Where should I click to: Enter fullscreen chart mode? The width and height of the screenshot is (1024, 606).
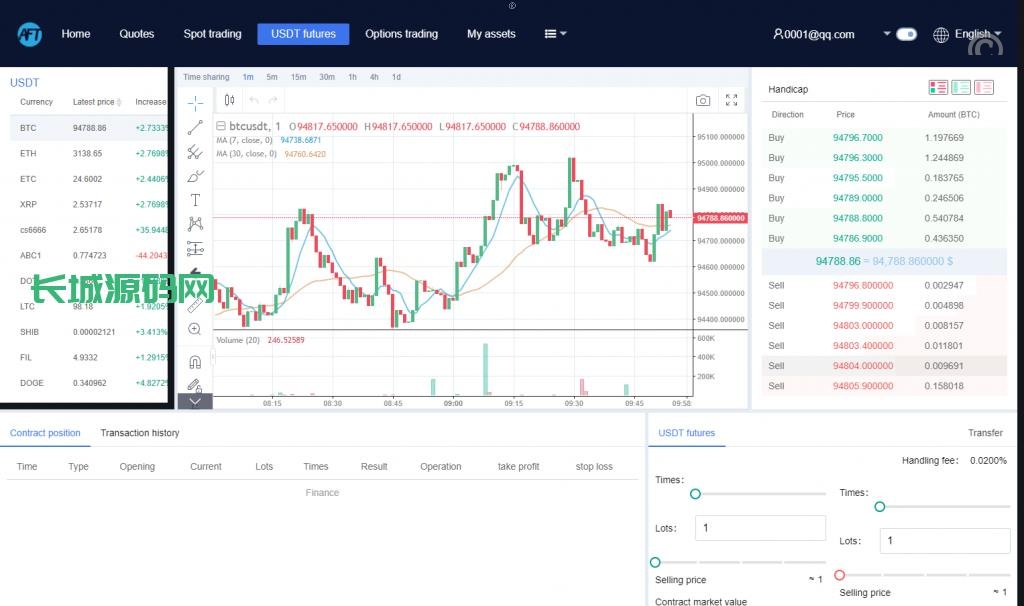pos(731,100)
